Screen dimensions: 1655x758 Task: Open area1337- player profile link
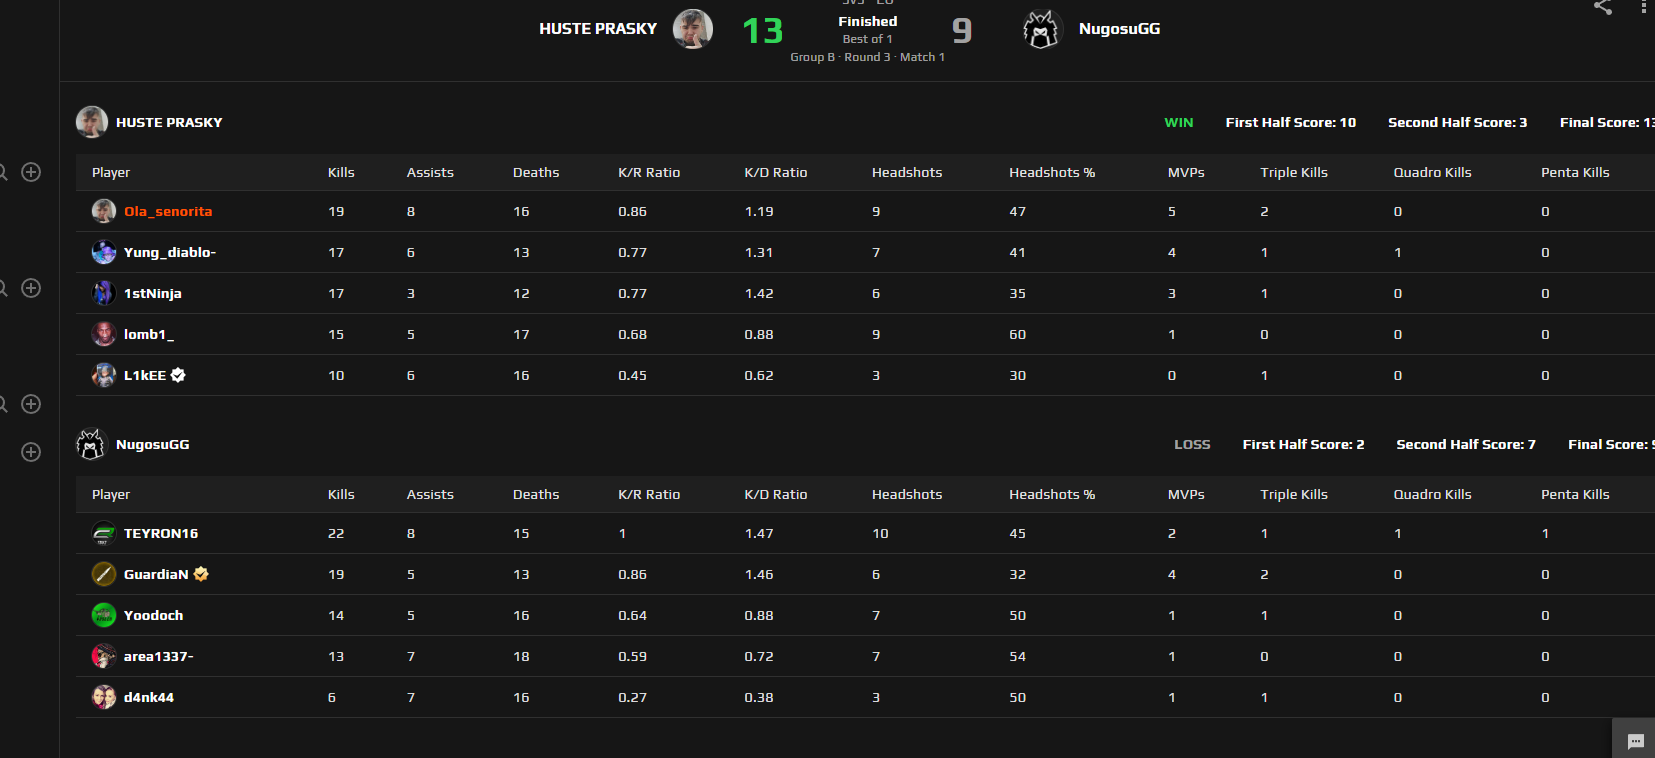[158, 656]
